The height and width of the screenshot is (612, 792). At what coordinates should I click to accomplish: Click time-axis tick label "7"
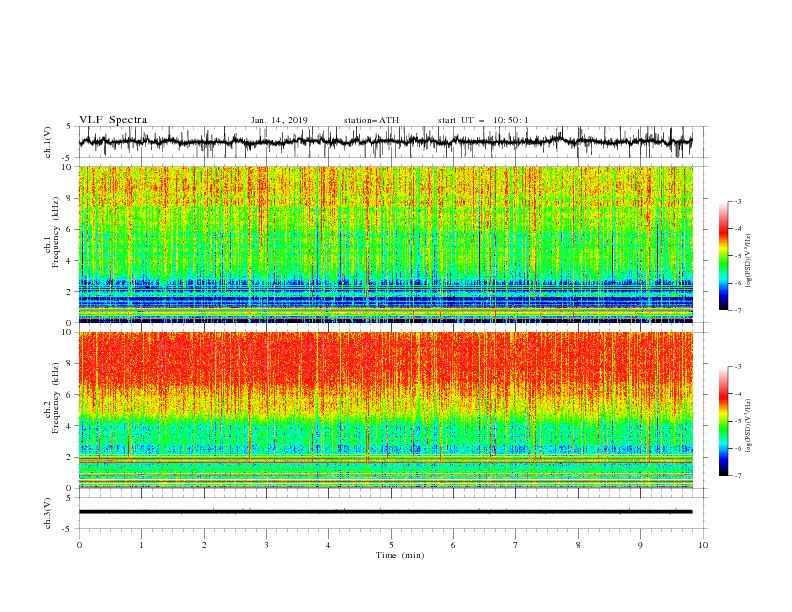coord(516,545)
